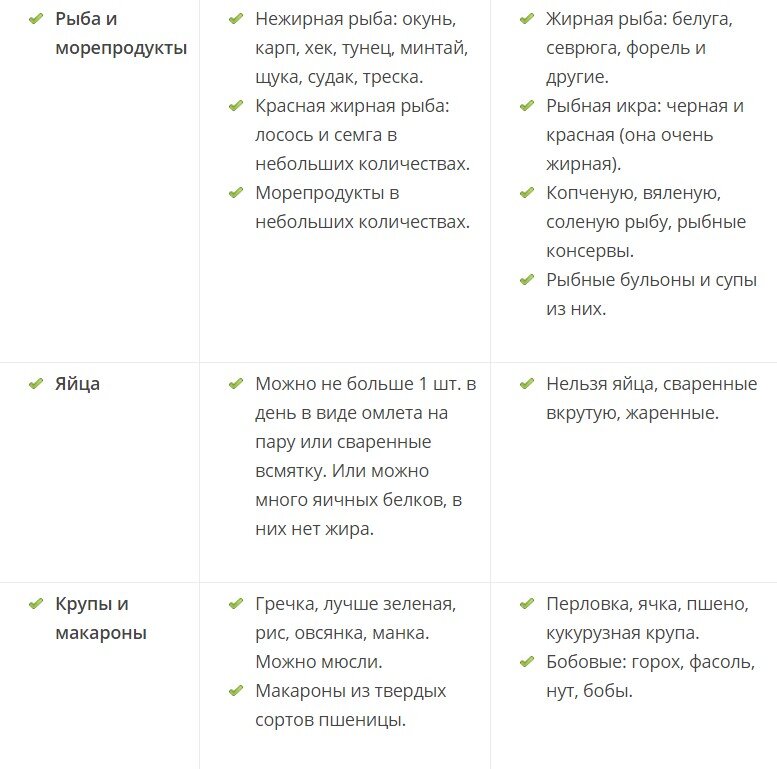Click the checkmark beside Копченую, вяленую
Image resolution: width=777 pixels, height=769 pixels.
527,192
